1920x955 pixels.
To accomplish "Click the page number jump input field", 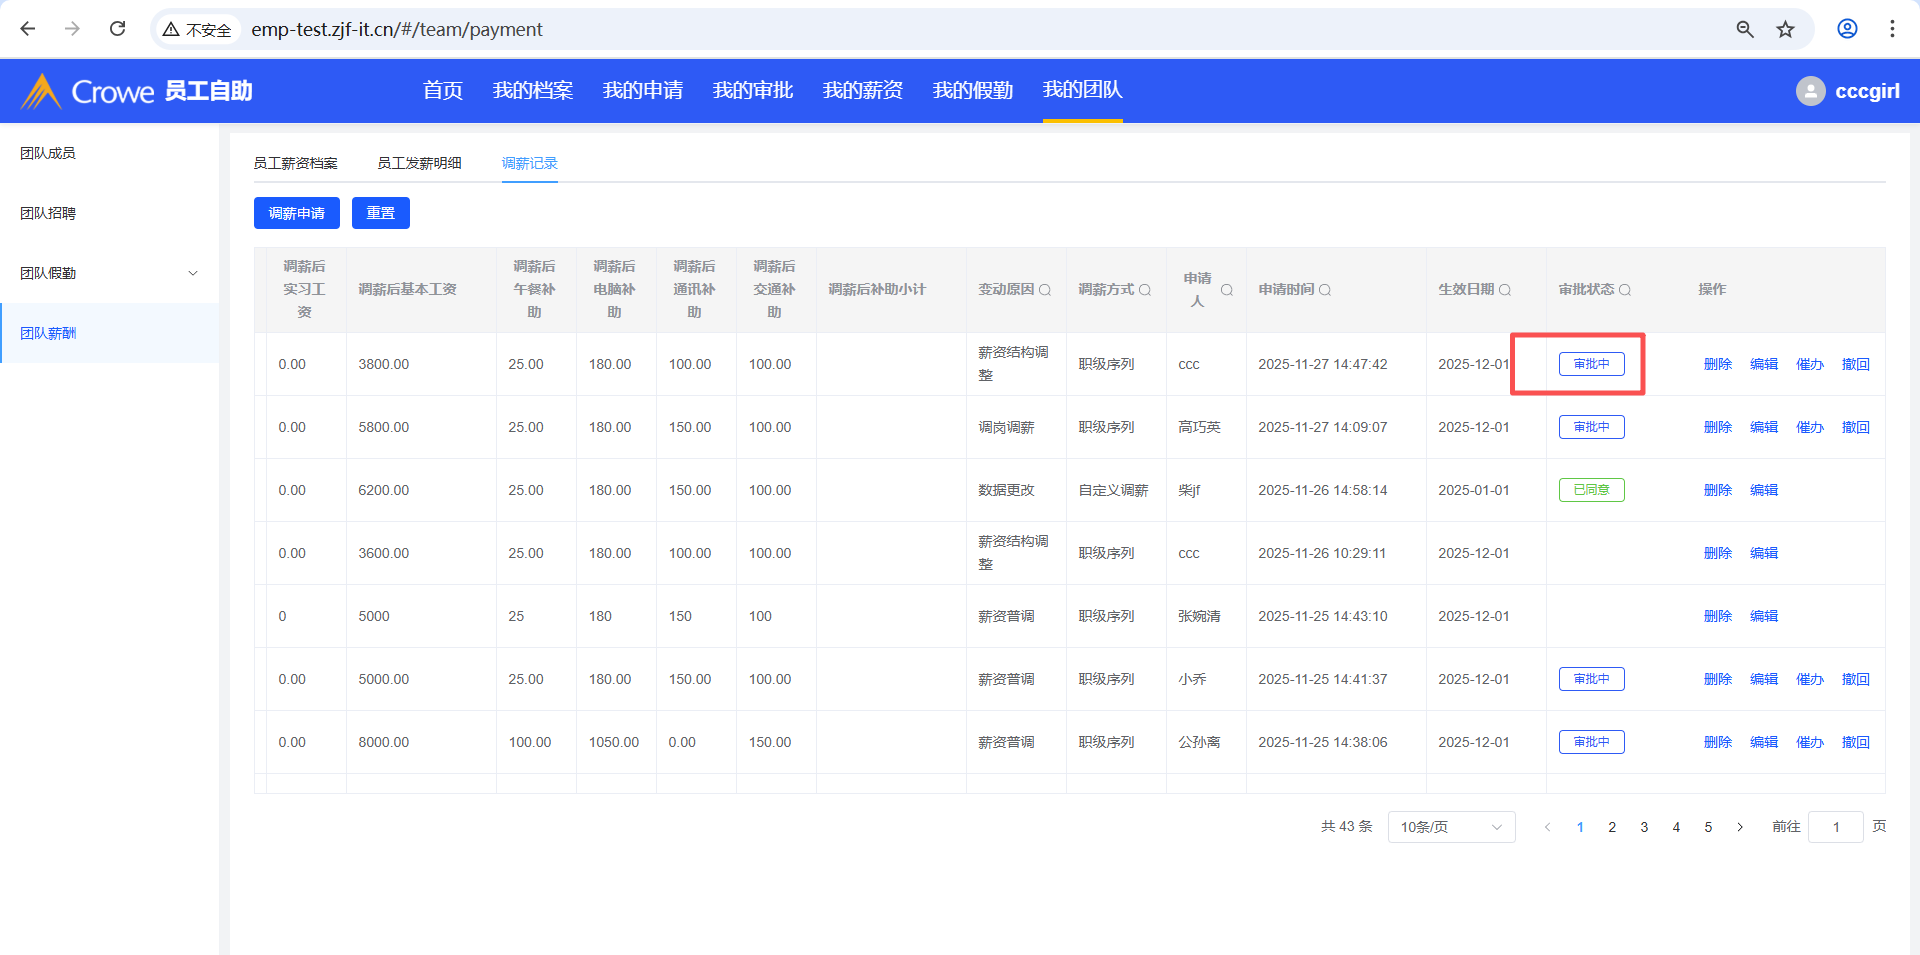I will point(1835,827).
